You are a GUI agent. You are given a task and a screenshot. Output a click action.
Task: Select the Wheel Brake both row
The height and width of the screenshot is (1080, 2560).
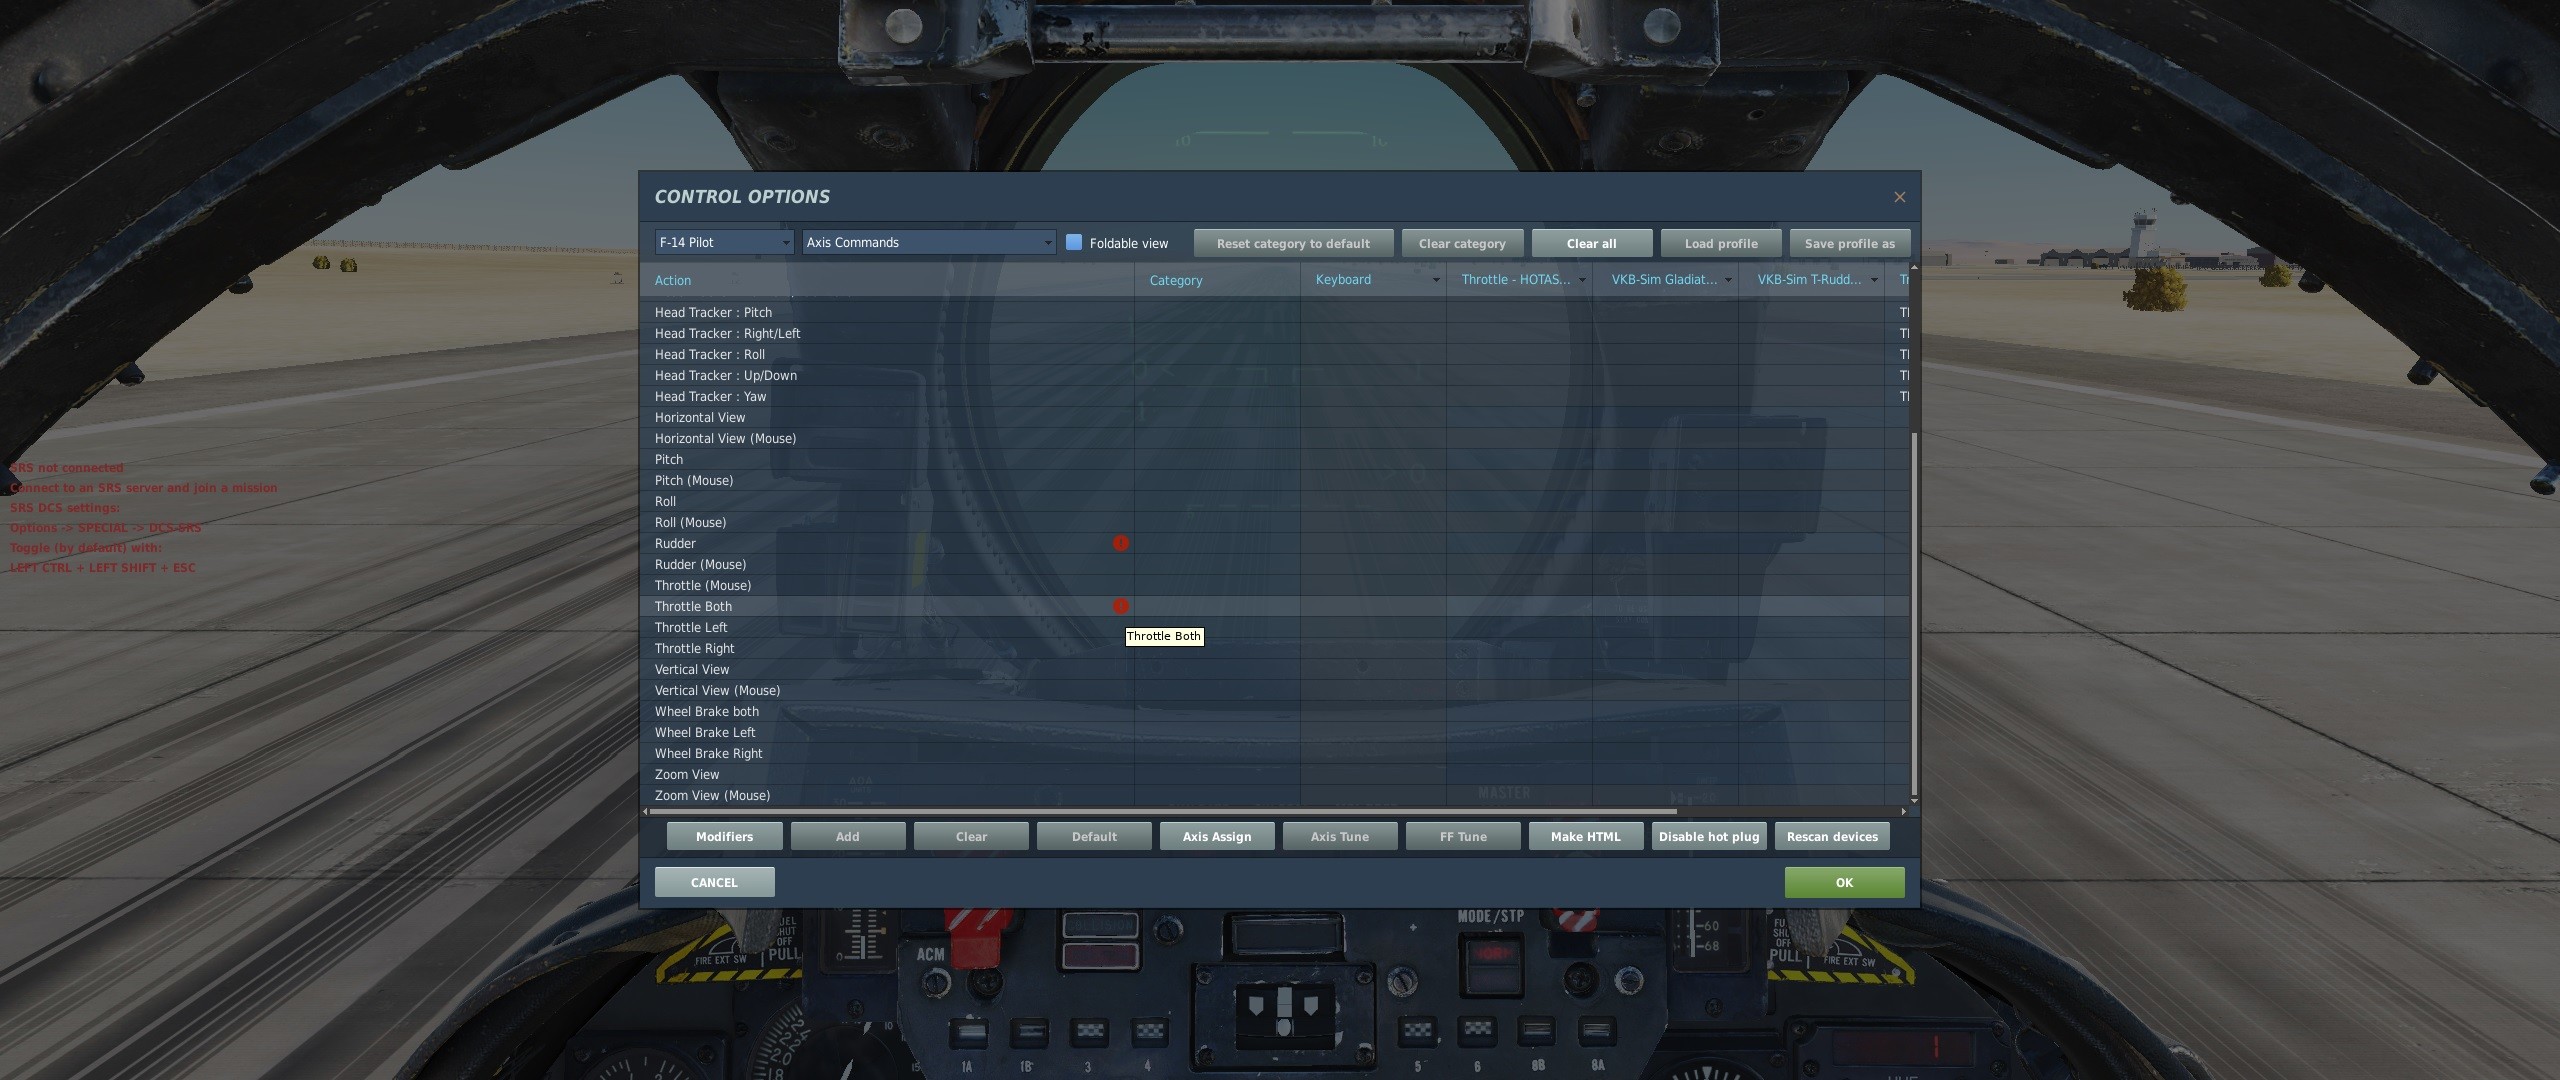[x=1275, y=711]
